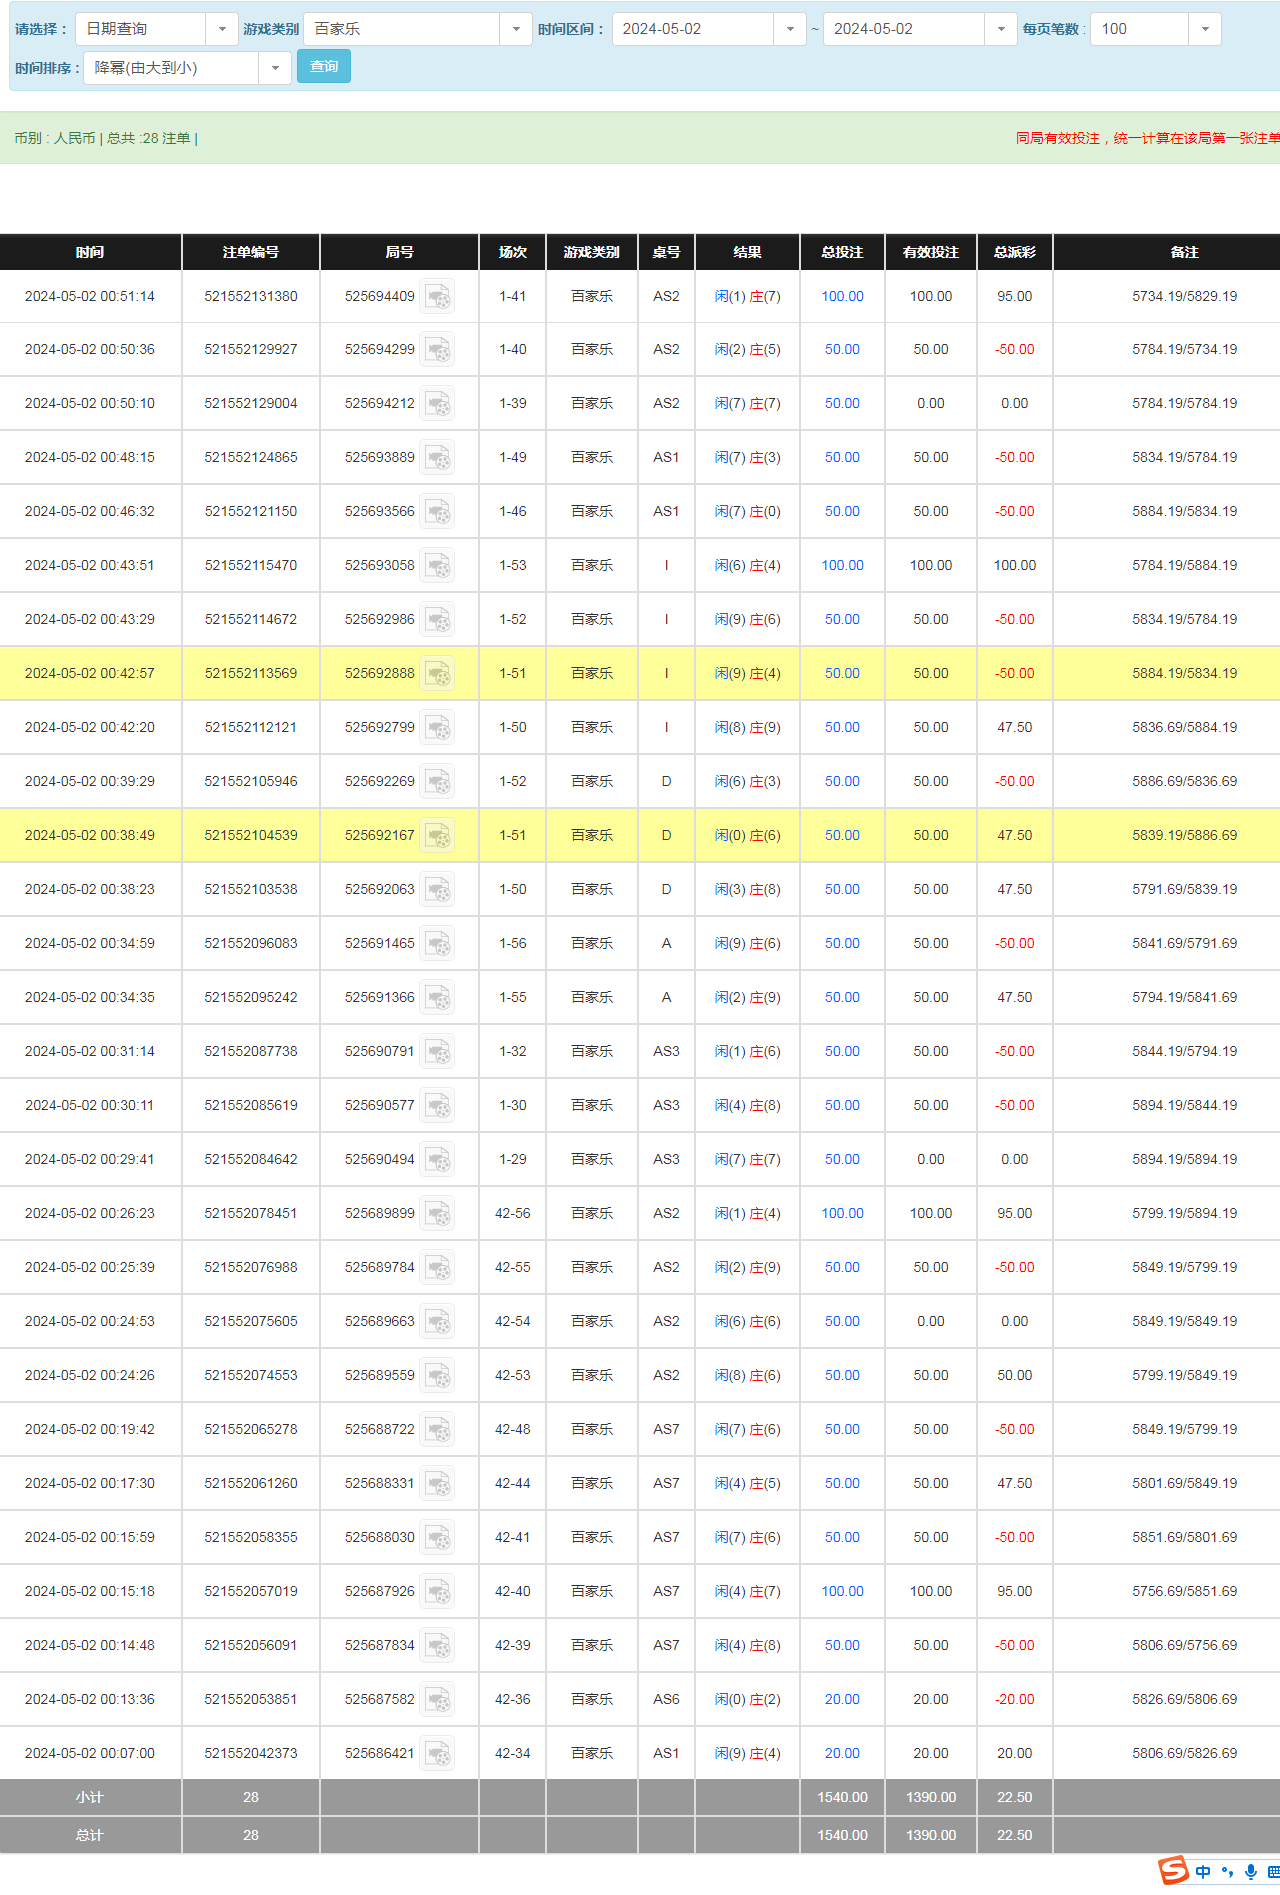The width and height of the screenshot is (1280, 1895).
Task: Click replay icon for round 525690791
Action: (437, 1052)
